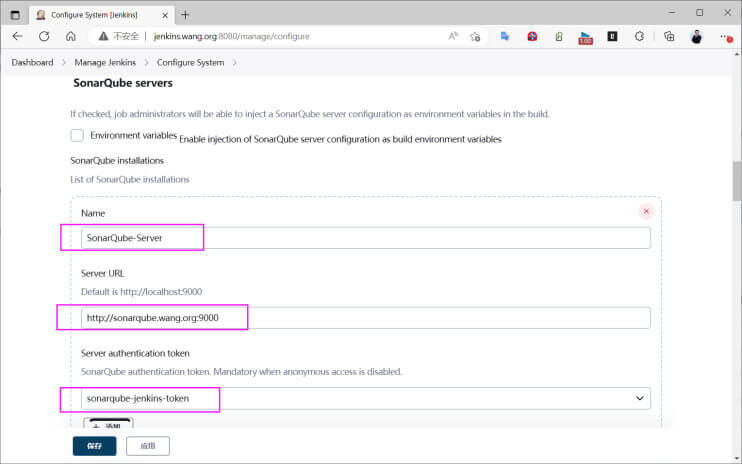Click the 'Enable injection of SonarQube server configuration' text
Image resolution: width=742 pixels, height=464 pixels.
click(x=340, y=139)
